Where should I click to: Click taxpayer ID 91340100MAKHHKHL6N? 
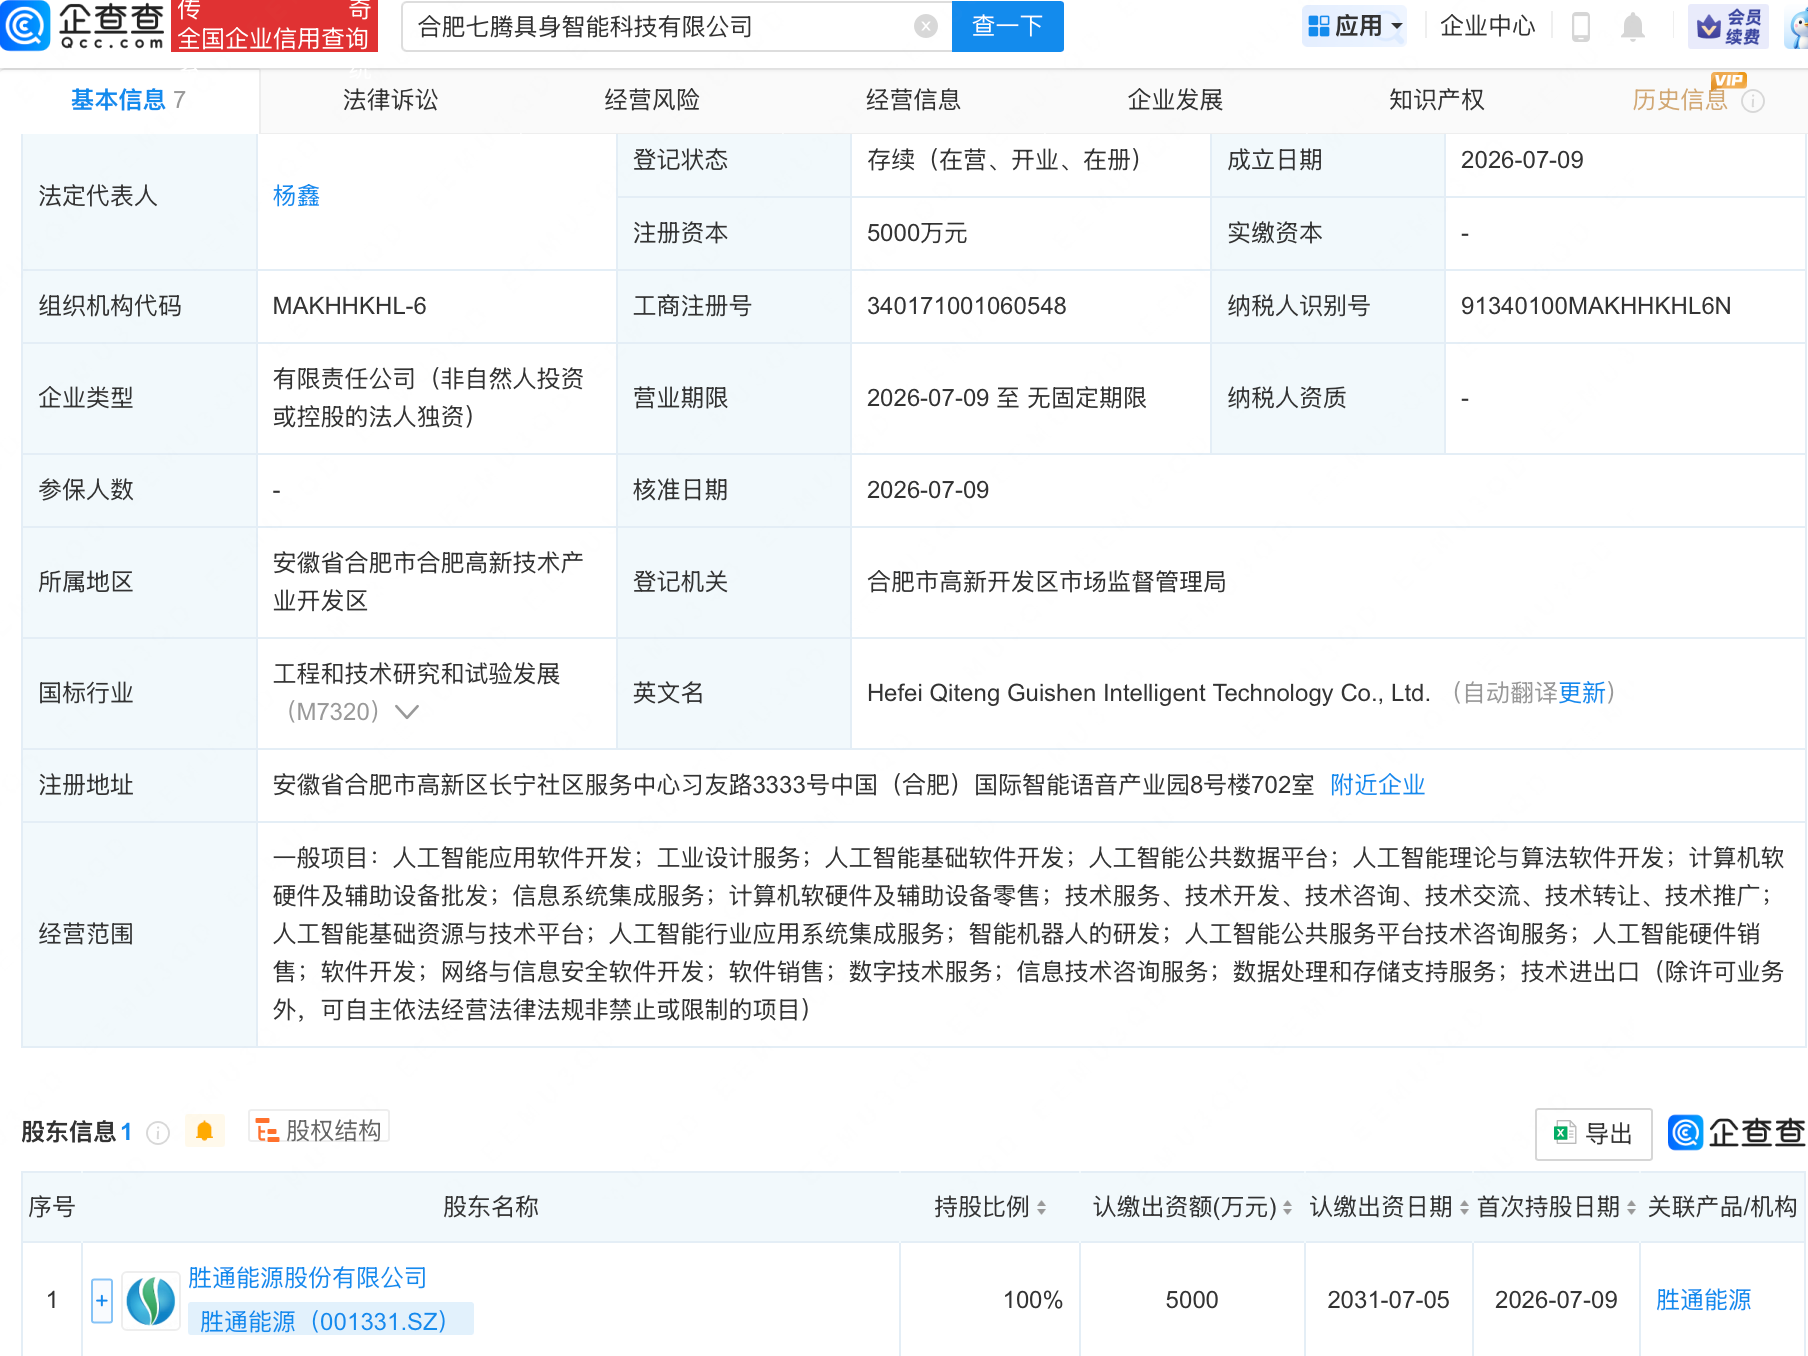(x=1595, y=306)
